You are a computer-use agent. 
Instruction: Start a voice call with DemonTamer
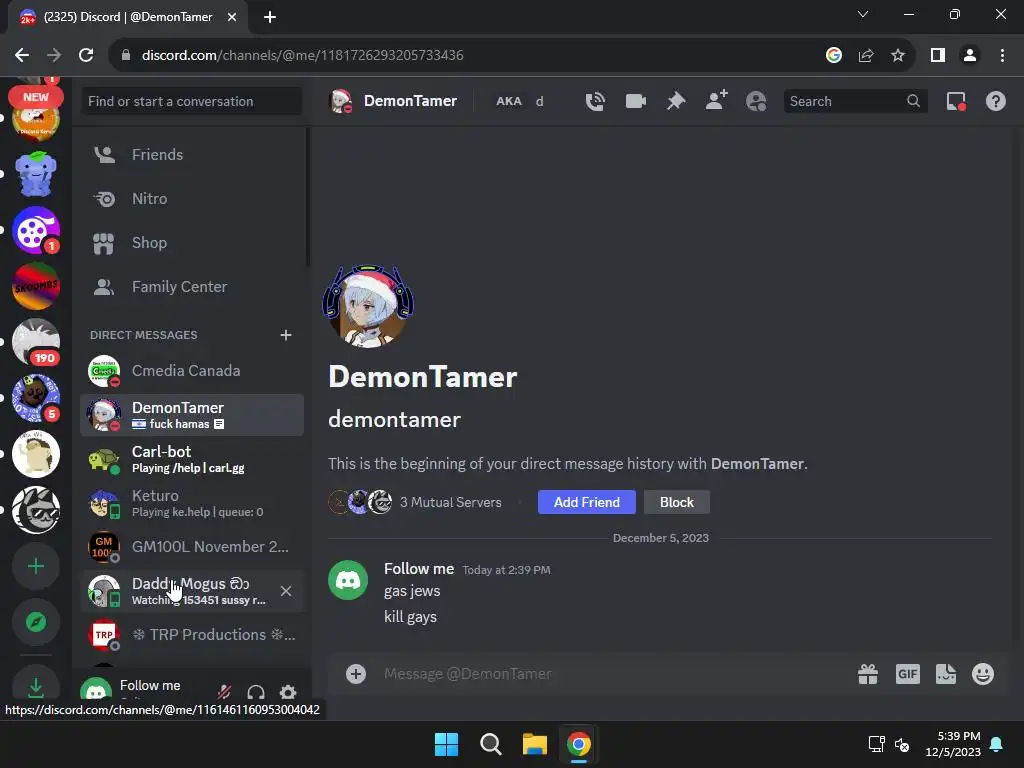pyautogui.click(x=595, y=101)
